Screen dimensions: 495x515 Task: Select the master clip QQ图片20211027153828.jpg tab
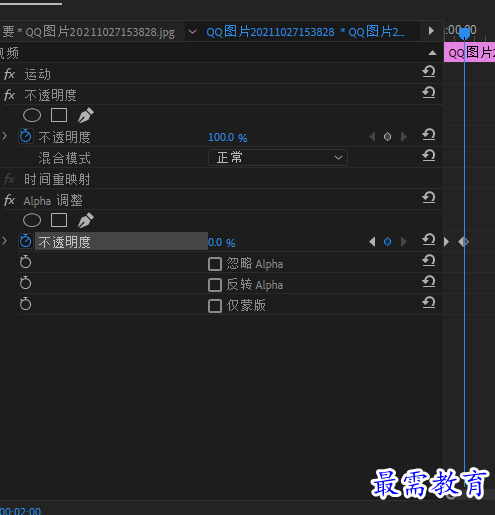click(87, 32)
